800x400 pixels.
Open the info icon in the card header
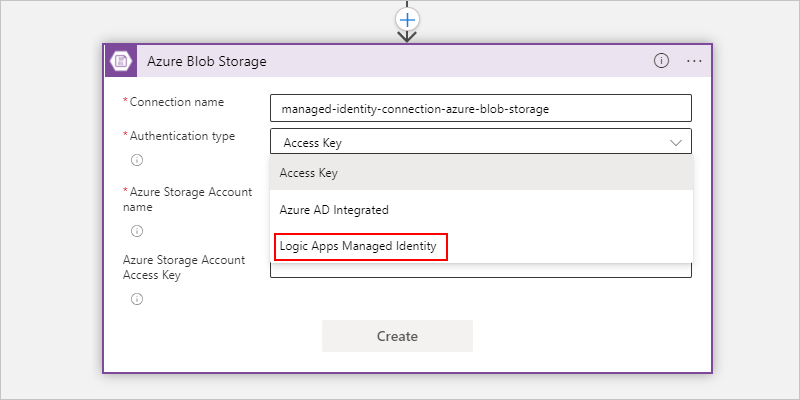661,61
